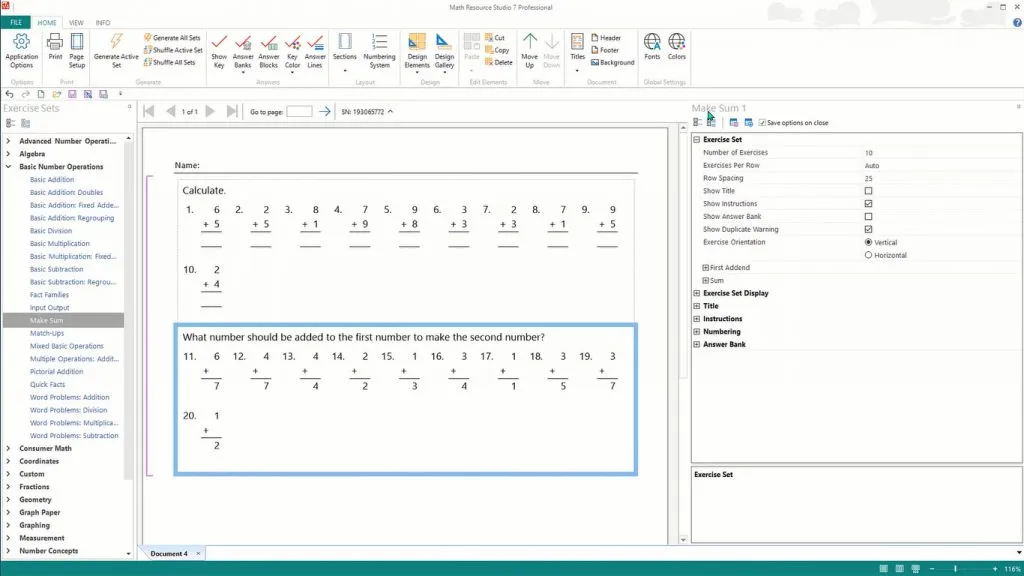Screen dimensions: 1024x576
Task: Toggle Show Duplicate Warning checkbox
Action: point(868,229)
